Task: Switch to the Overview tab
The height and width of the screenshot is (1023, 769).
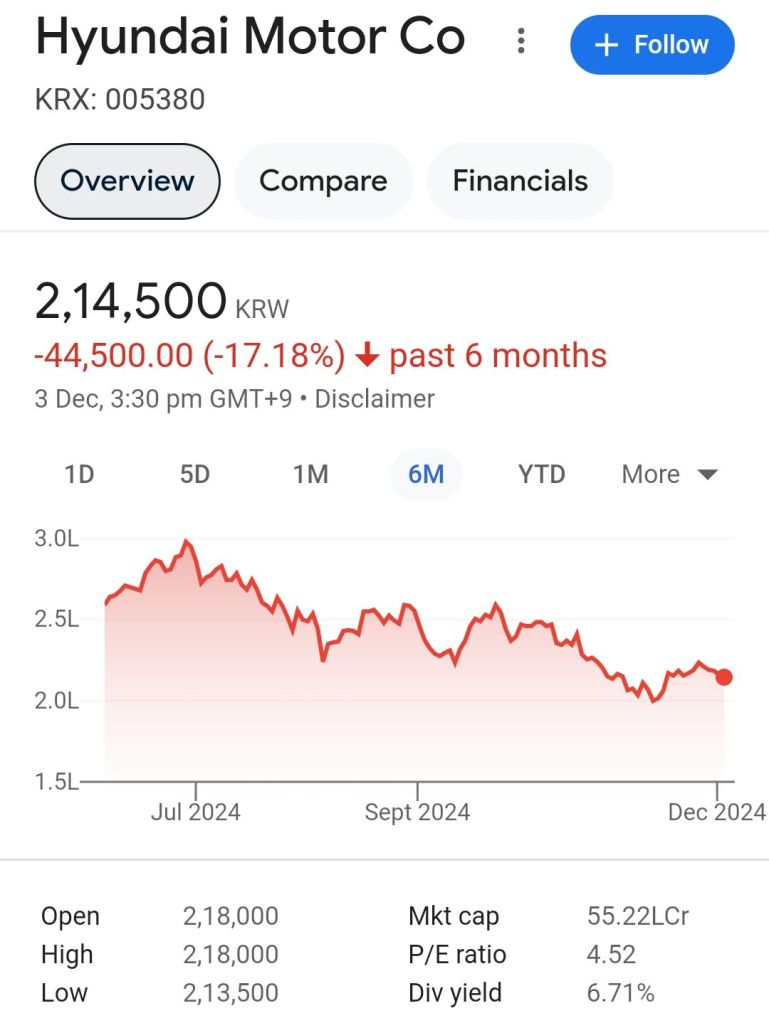Action: 127,181
